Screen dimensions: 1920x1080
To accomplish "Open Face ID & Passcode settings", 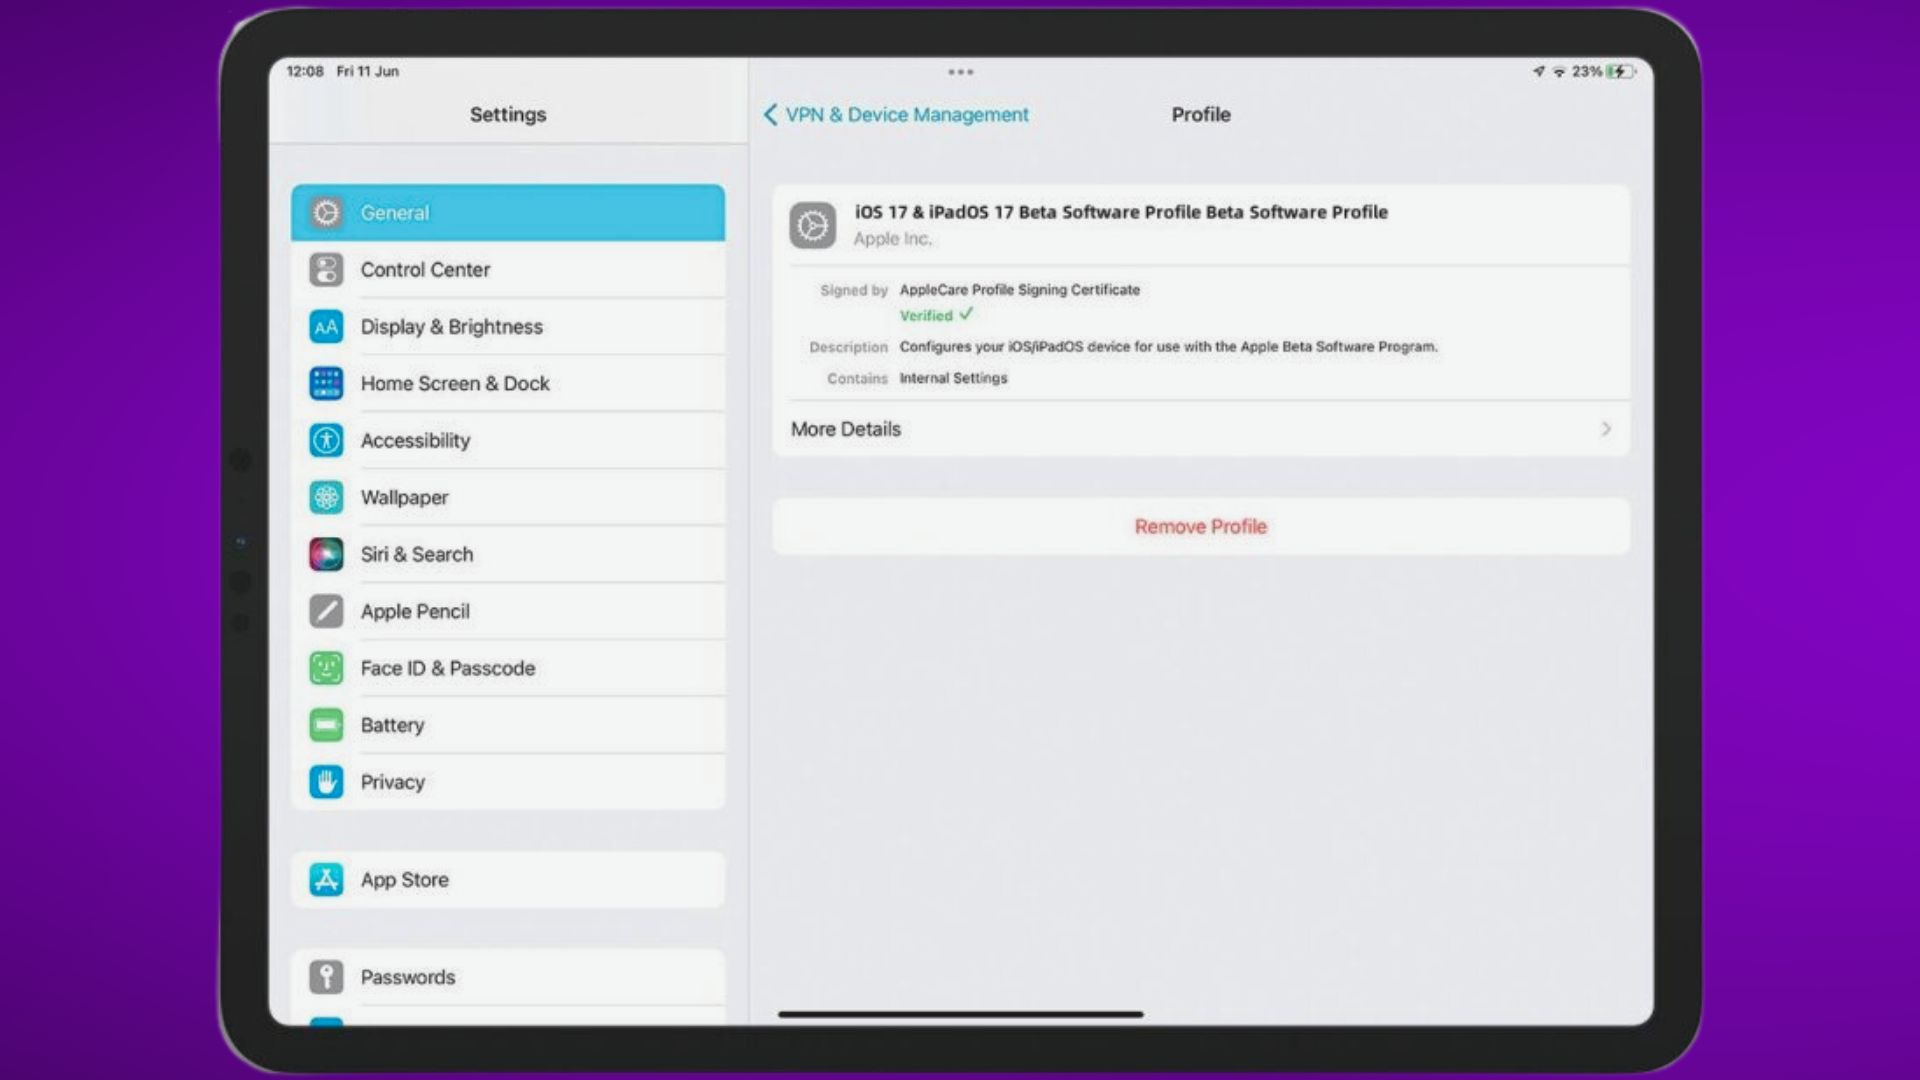I will point(508,668).
